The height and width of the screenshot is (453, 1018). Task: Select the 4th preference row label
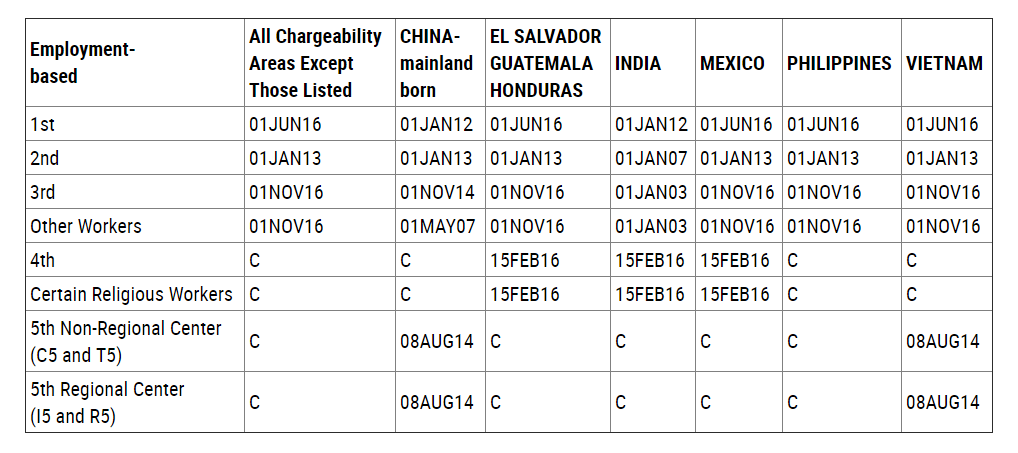43,260
